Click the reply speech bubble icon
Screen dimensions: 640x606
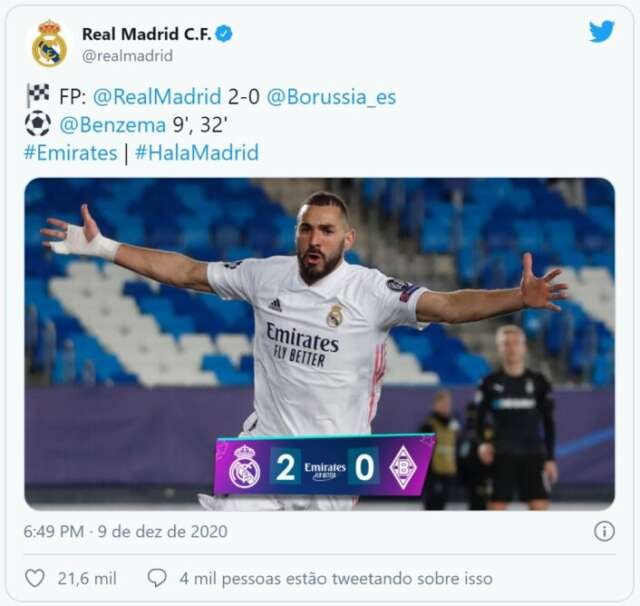pos(157,578)
